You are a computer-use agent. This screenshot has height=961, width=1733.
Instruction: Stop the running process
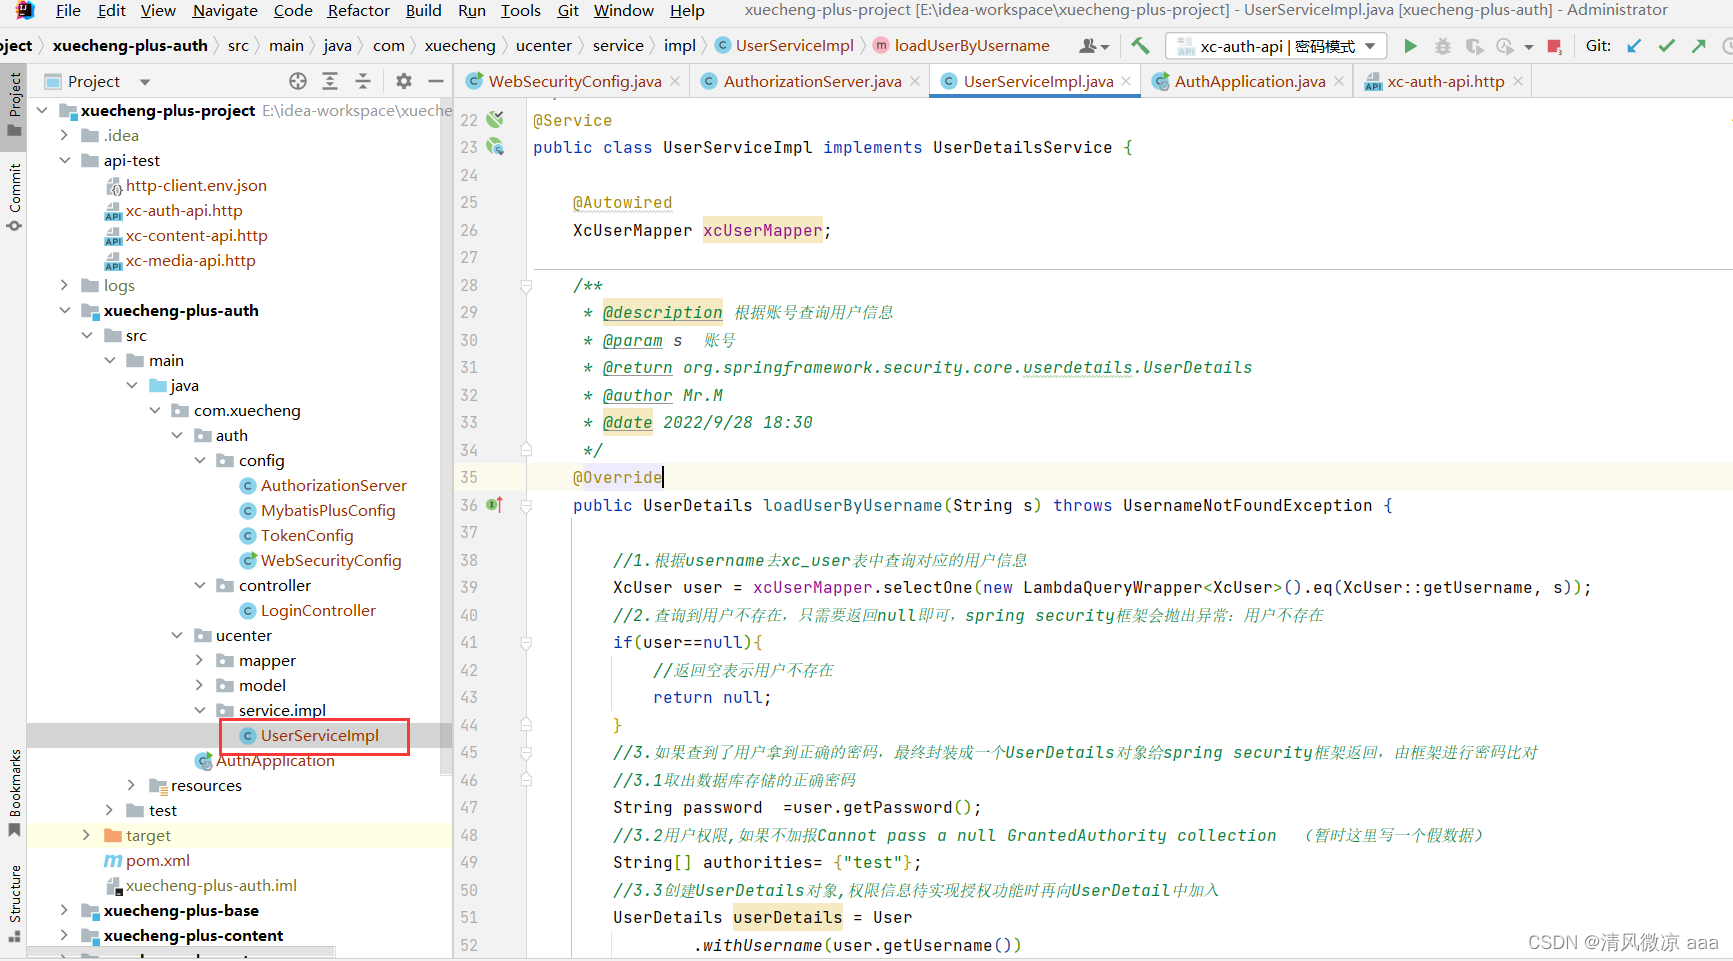coord(1555,46)
